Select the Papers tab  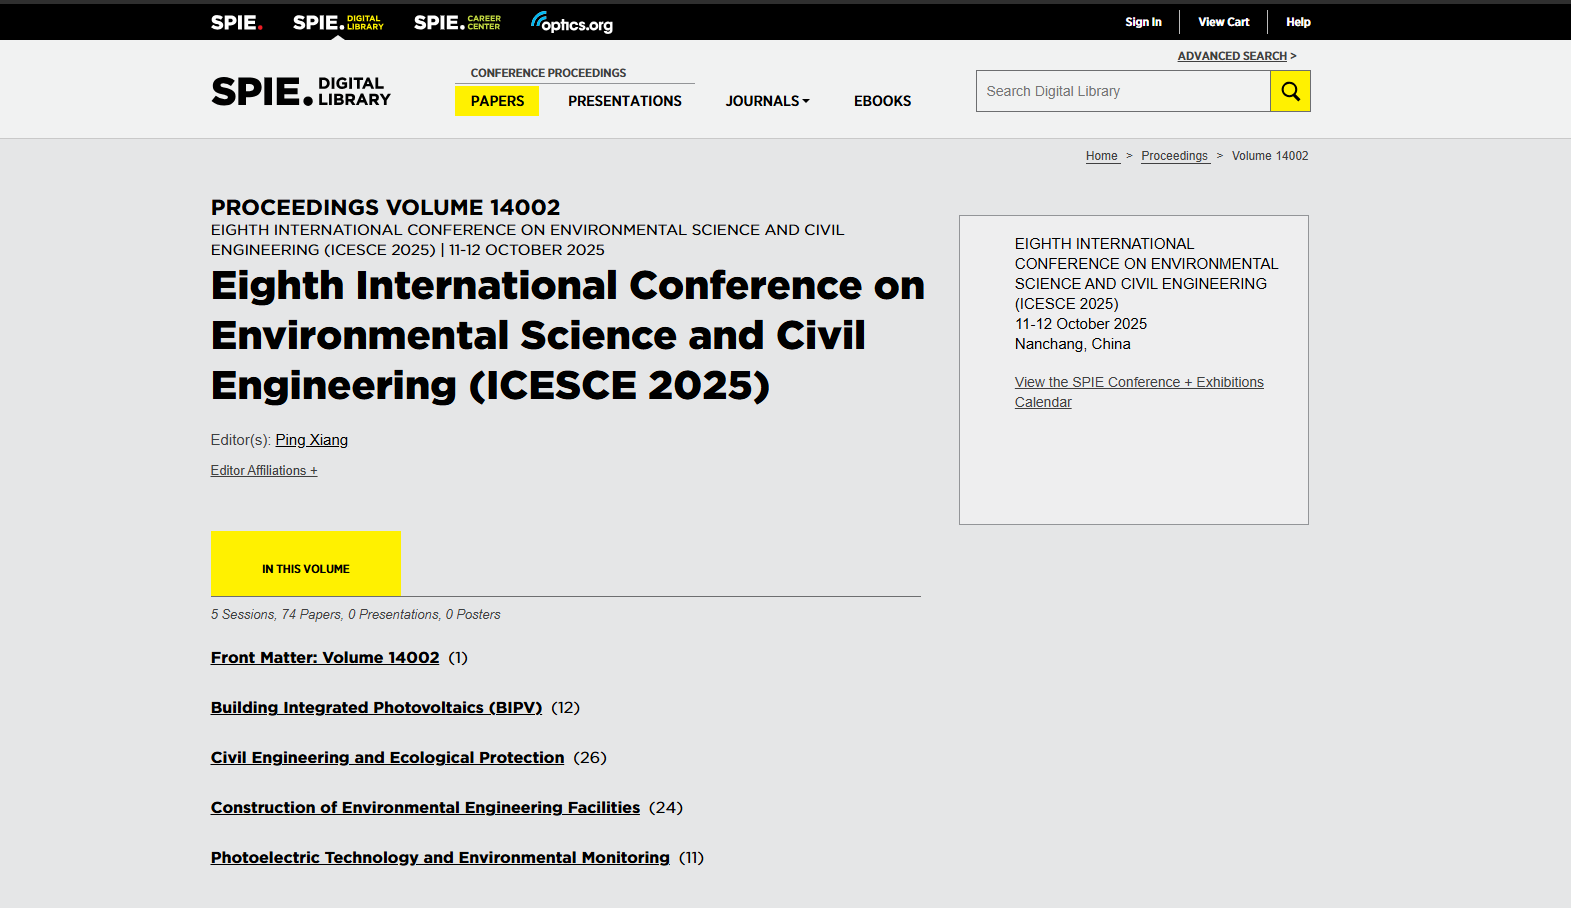click(x=497, y=101)
